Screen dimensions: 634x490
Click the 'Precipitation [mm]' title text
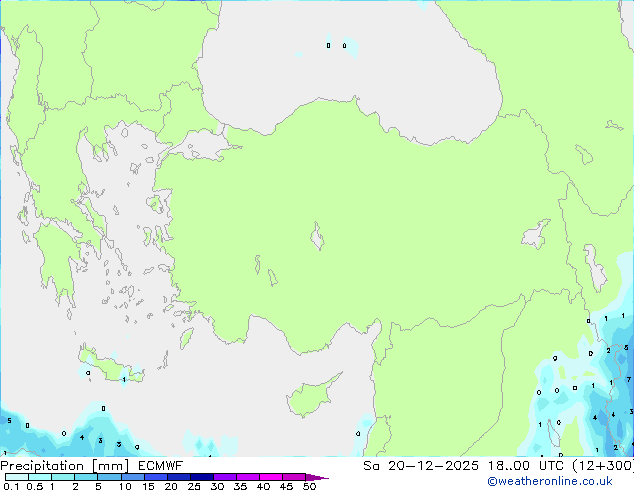[64, 466]
